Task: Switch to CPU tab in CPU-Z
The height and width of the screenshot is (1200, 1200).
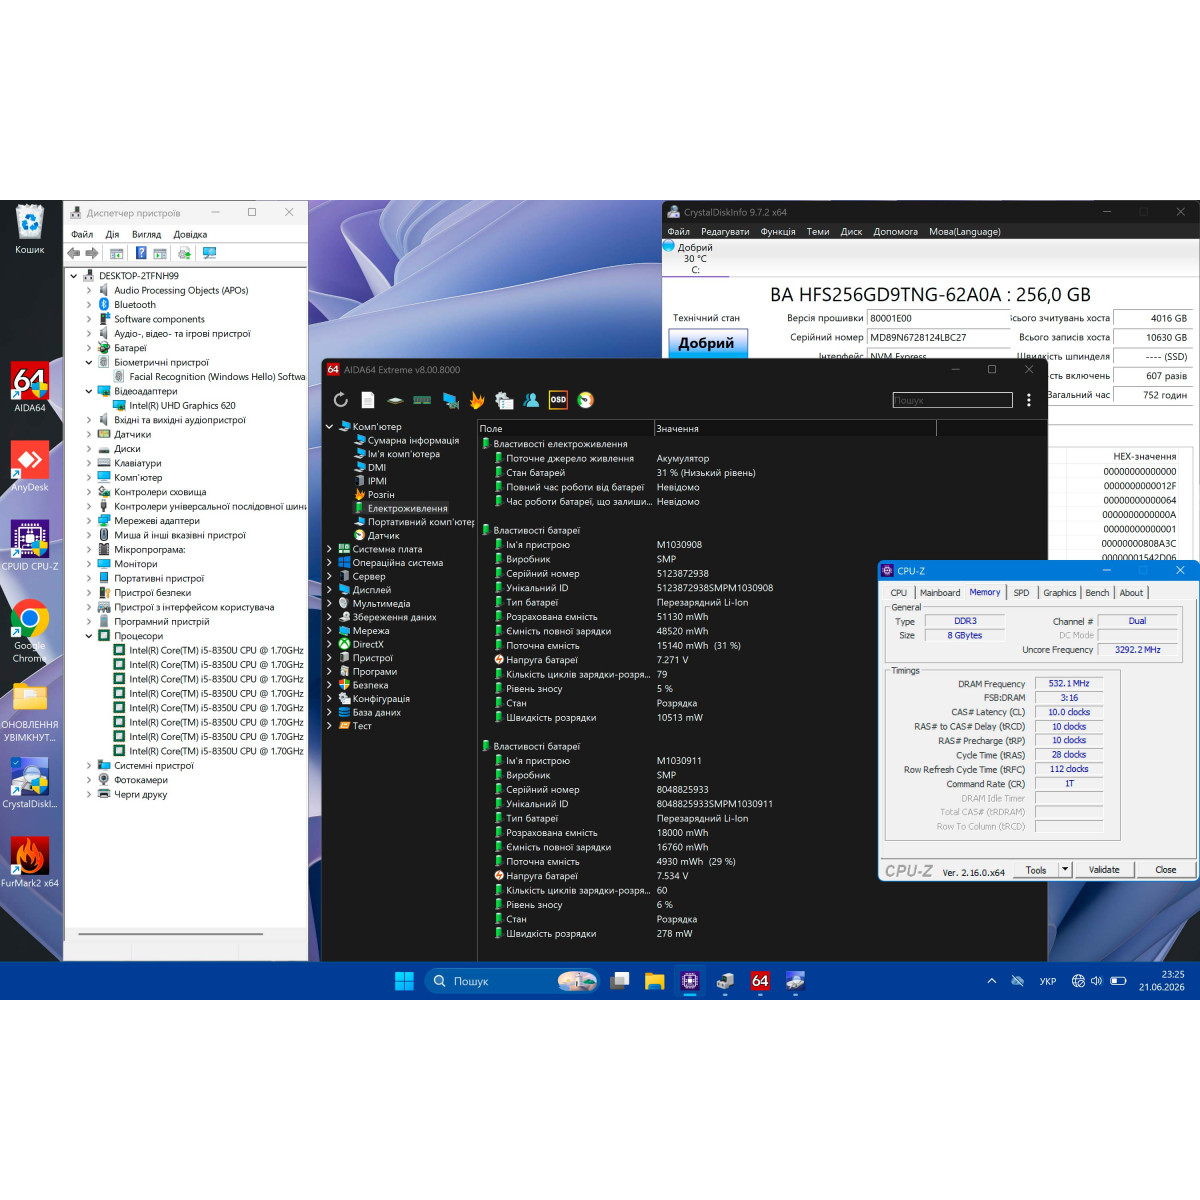Action: click(x=899, y=593)
